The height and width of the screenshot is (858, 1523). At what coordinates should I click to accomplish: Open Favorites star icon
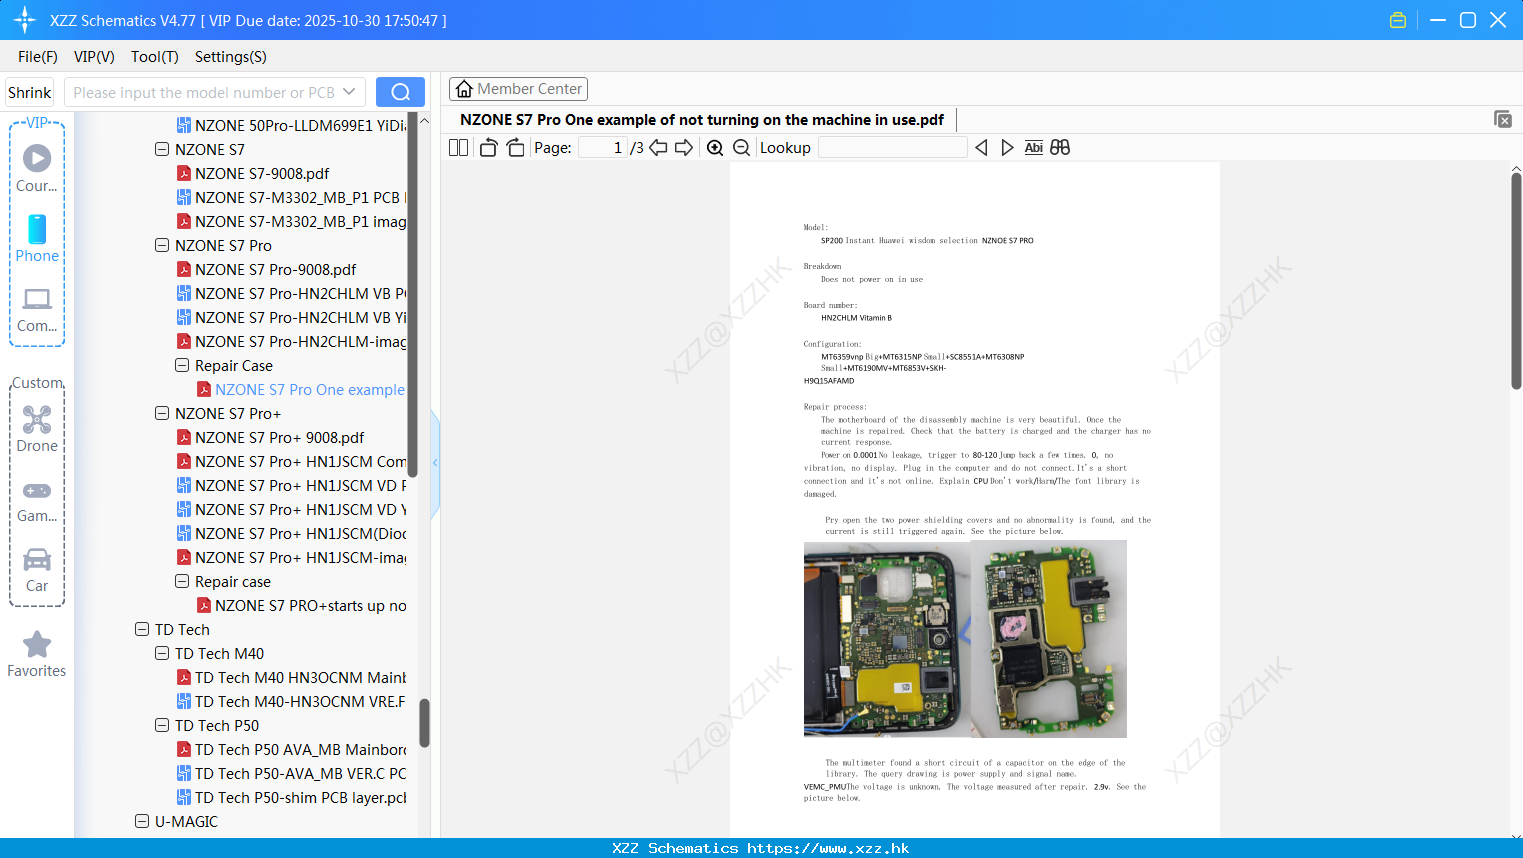(37, 654)
